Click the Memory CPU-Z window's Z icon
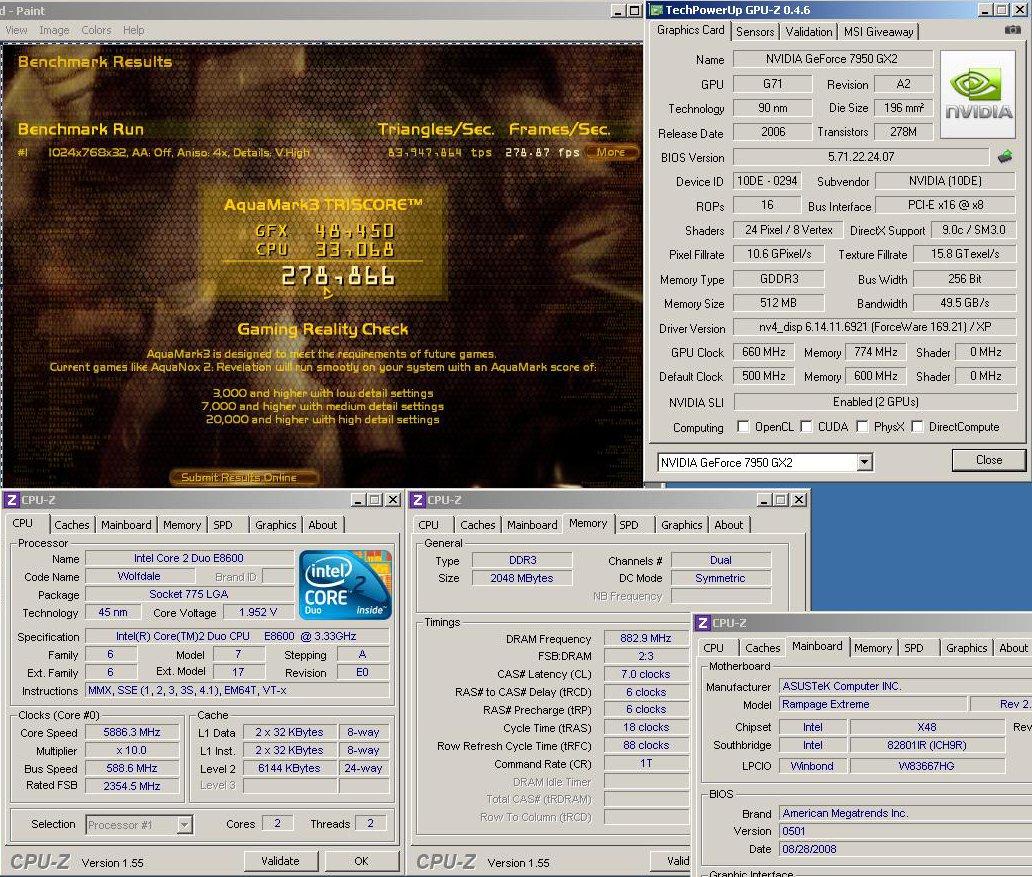Screen dimensions: 1032x877 [417, 500]
